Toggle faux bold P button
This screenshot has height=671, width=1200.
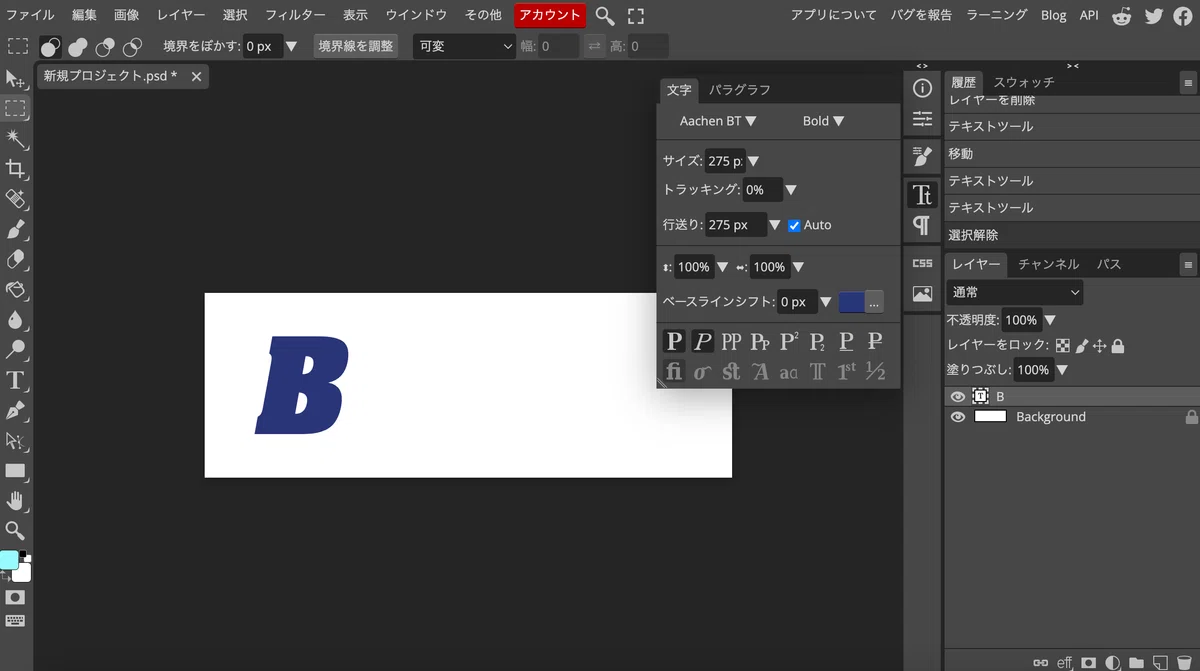click(674, 342)
